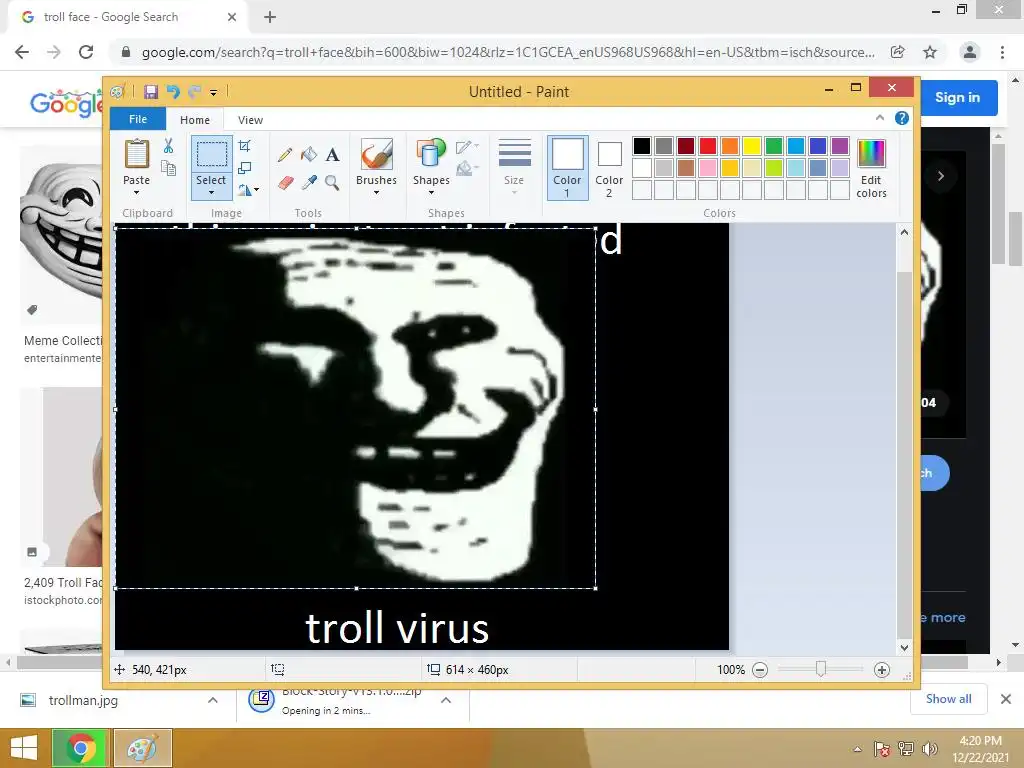Image resolution: width=1024 pixels, height=768 pixels.
Task: Select the Fill with color bucket tool
Action: coord(309,155)
